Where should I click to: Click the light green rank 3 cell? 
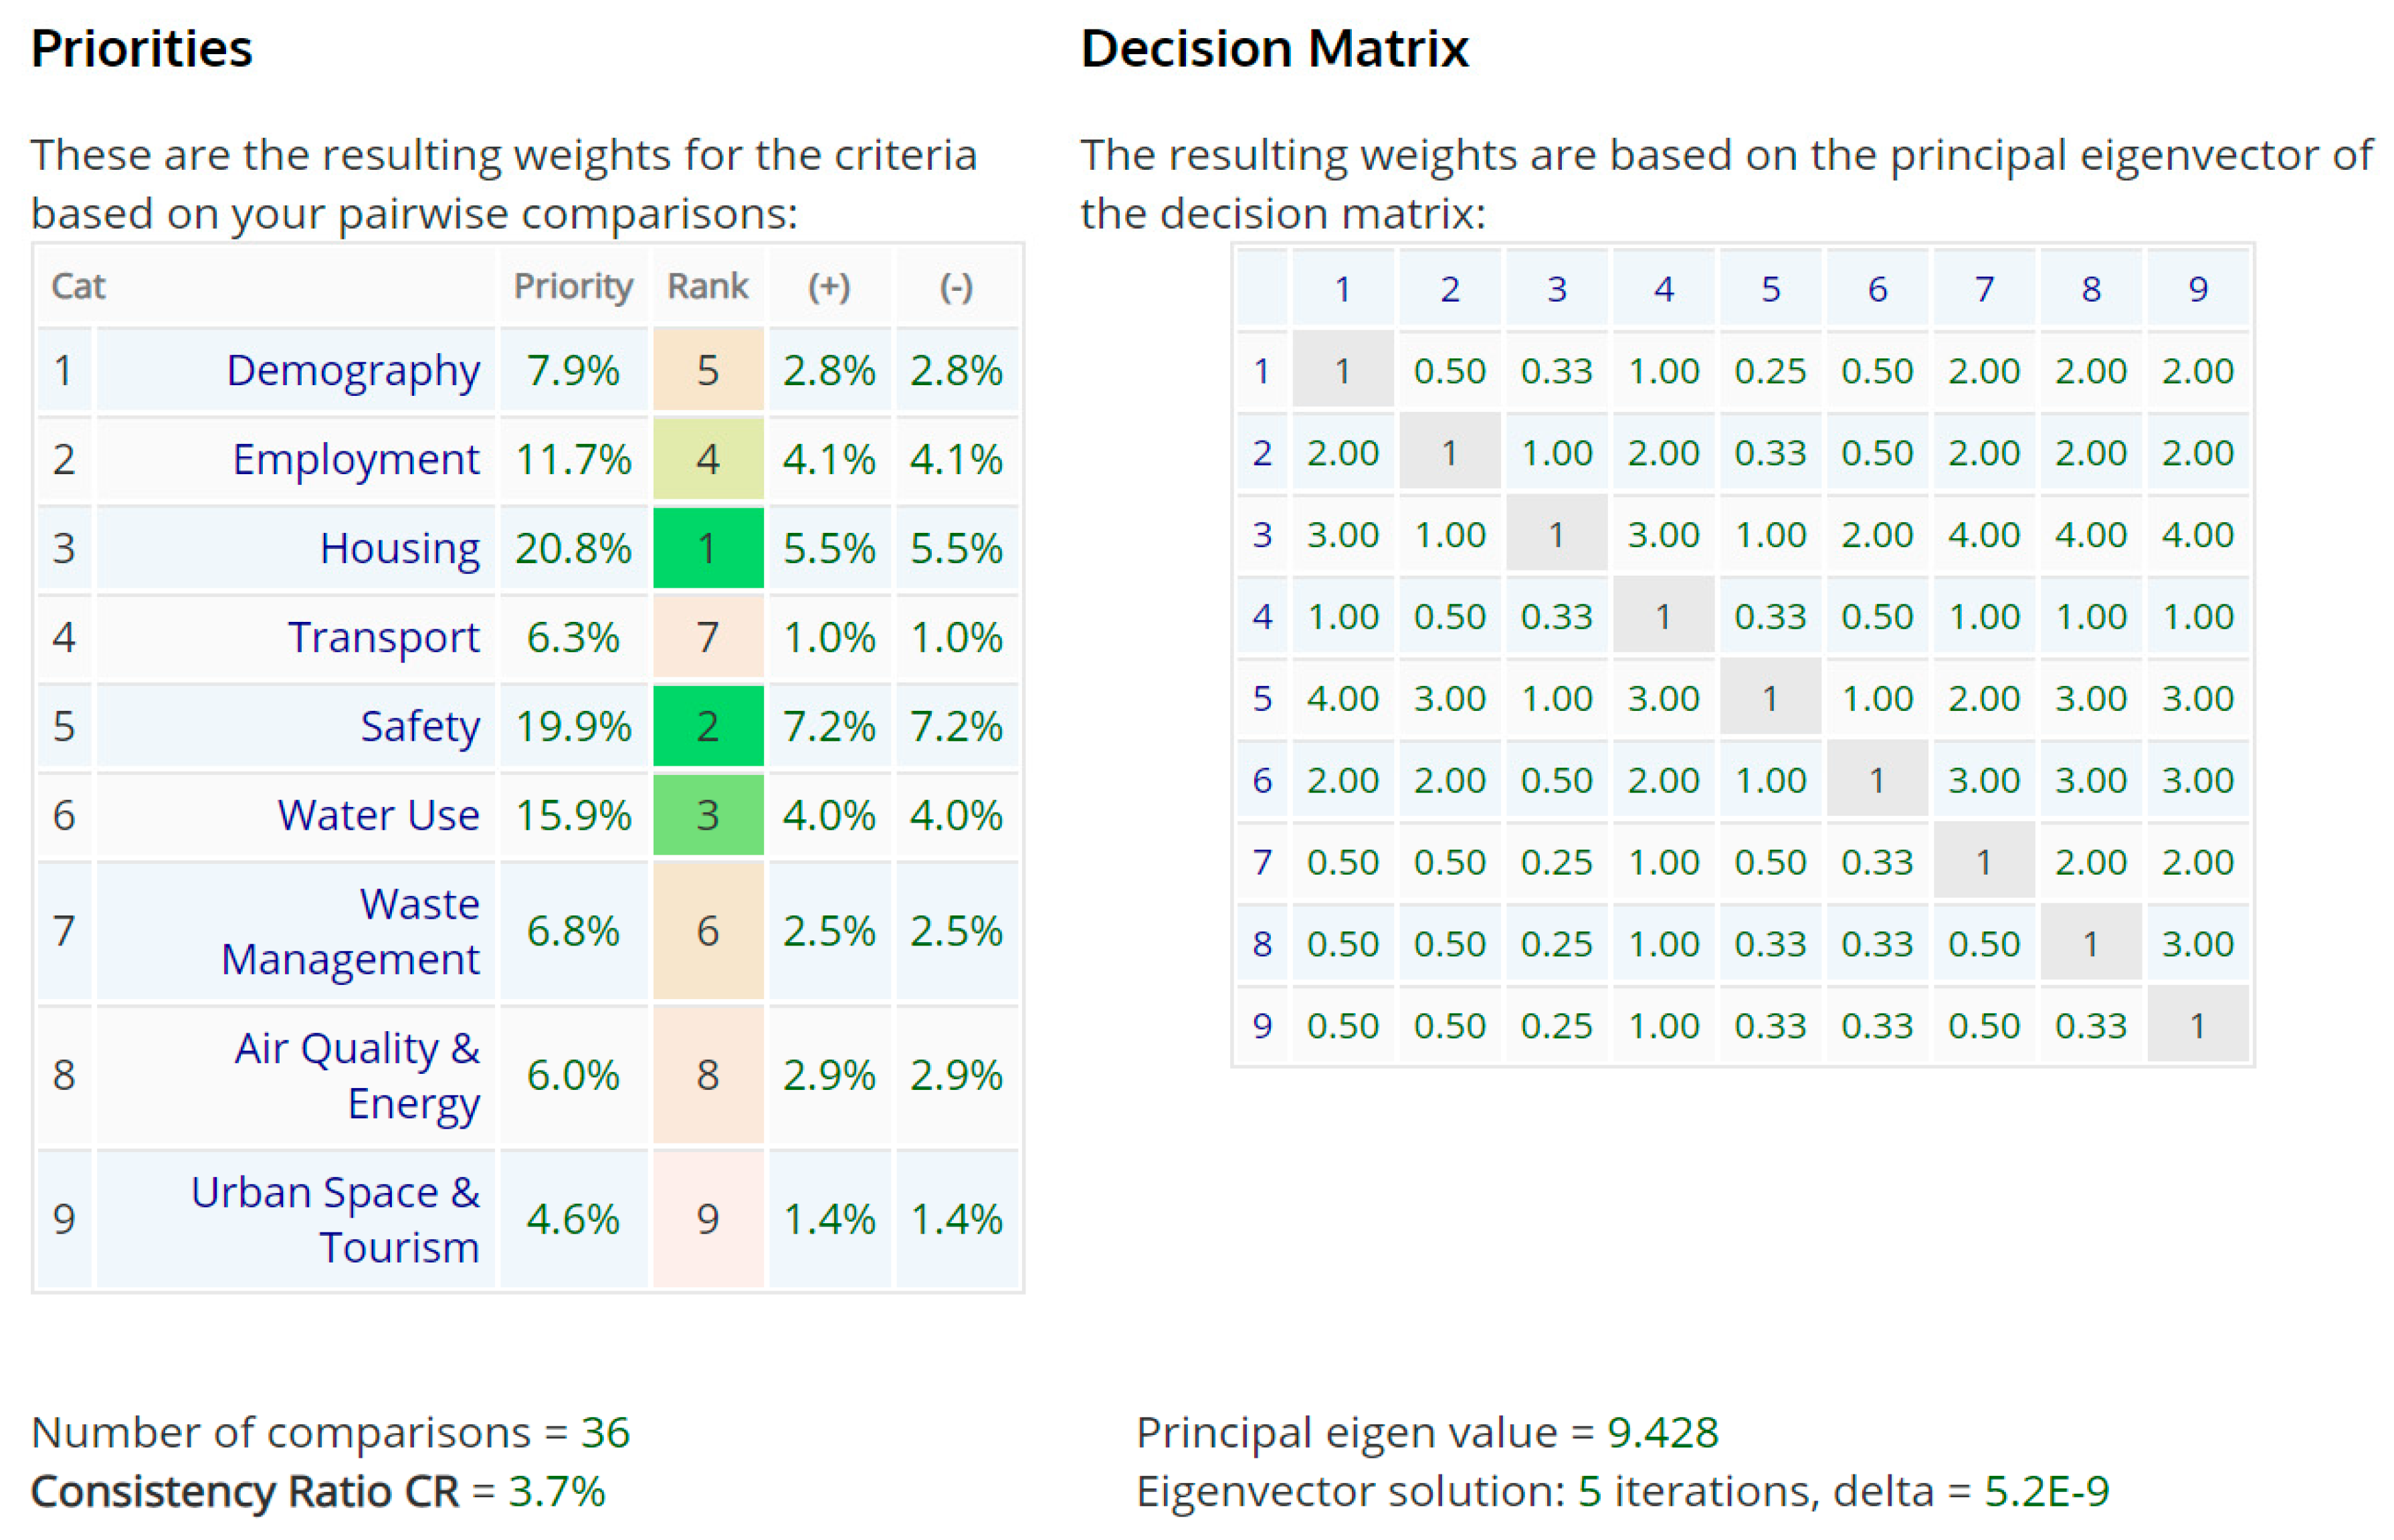coord(707,815)
